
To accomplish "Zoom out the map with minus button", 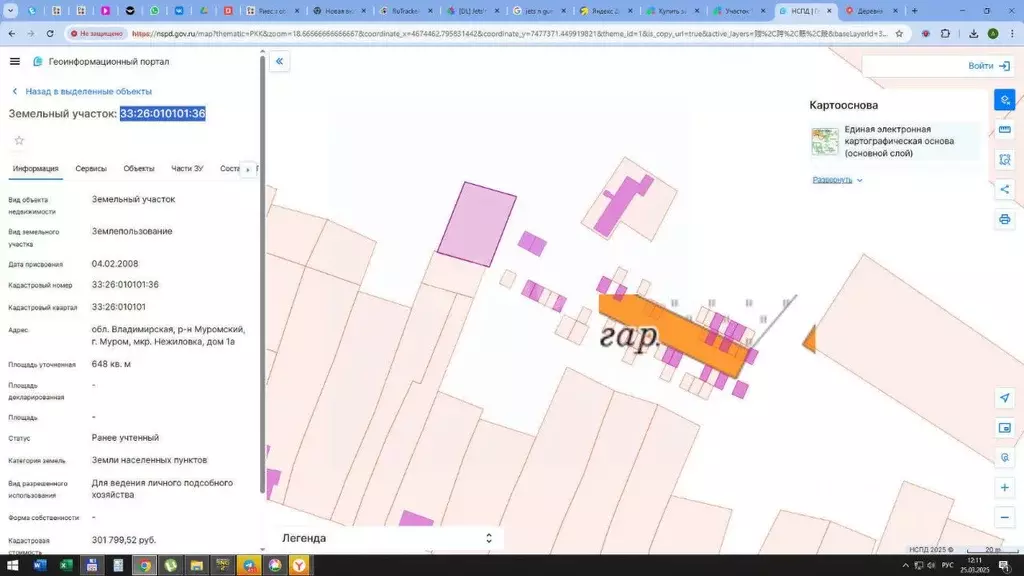I will (x=1005, y=517).
